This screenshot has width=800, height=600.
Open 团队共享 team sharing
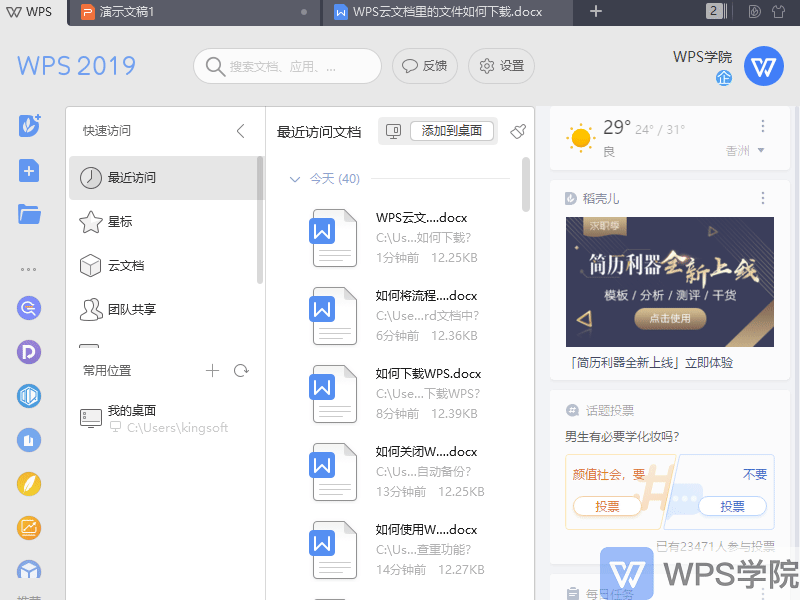[163, 309]
